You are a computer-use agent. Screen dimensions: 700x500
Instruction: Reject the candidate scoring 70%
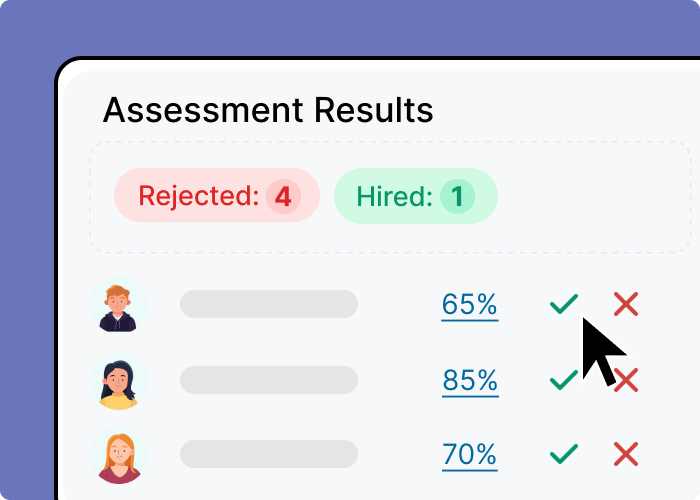point(626,455)
